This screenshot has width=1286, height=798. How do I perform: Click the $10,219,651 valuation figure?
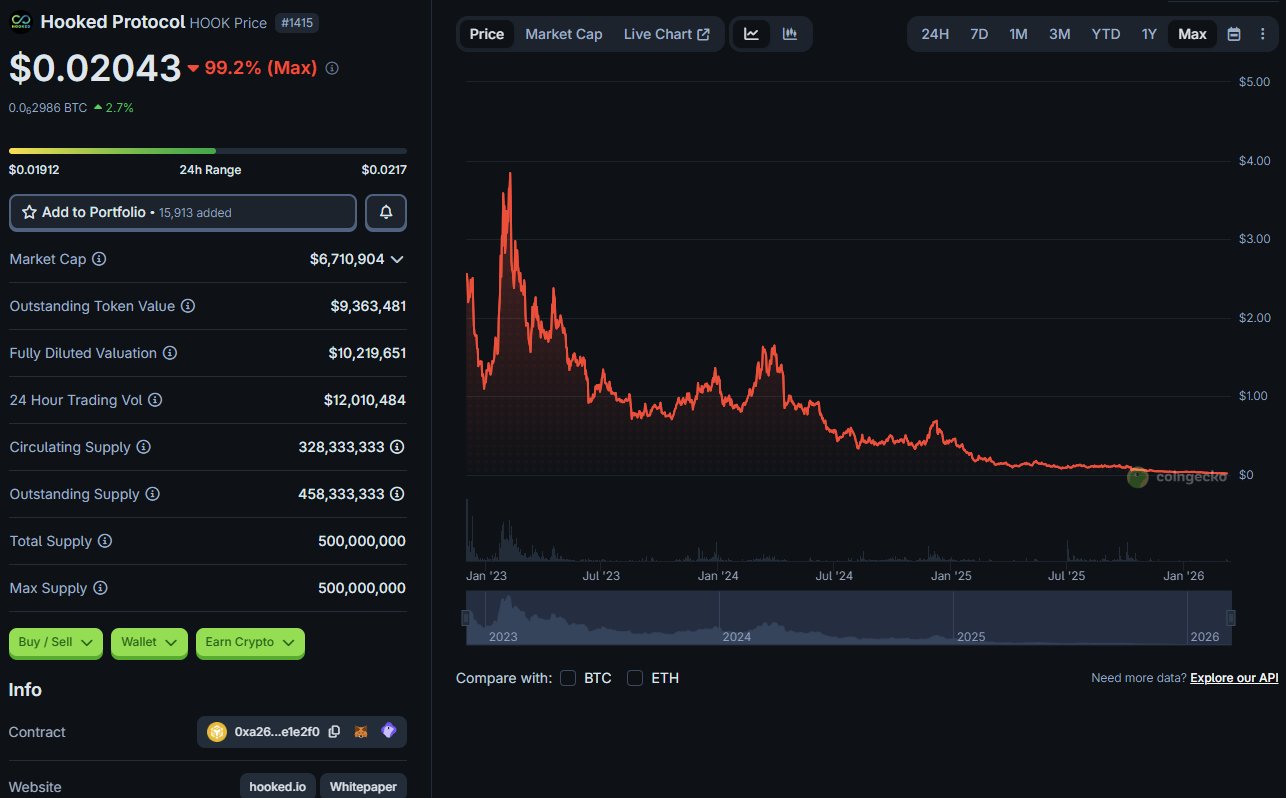coord(367,353)
